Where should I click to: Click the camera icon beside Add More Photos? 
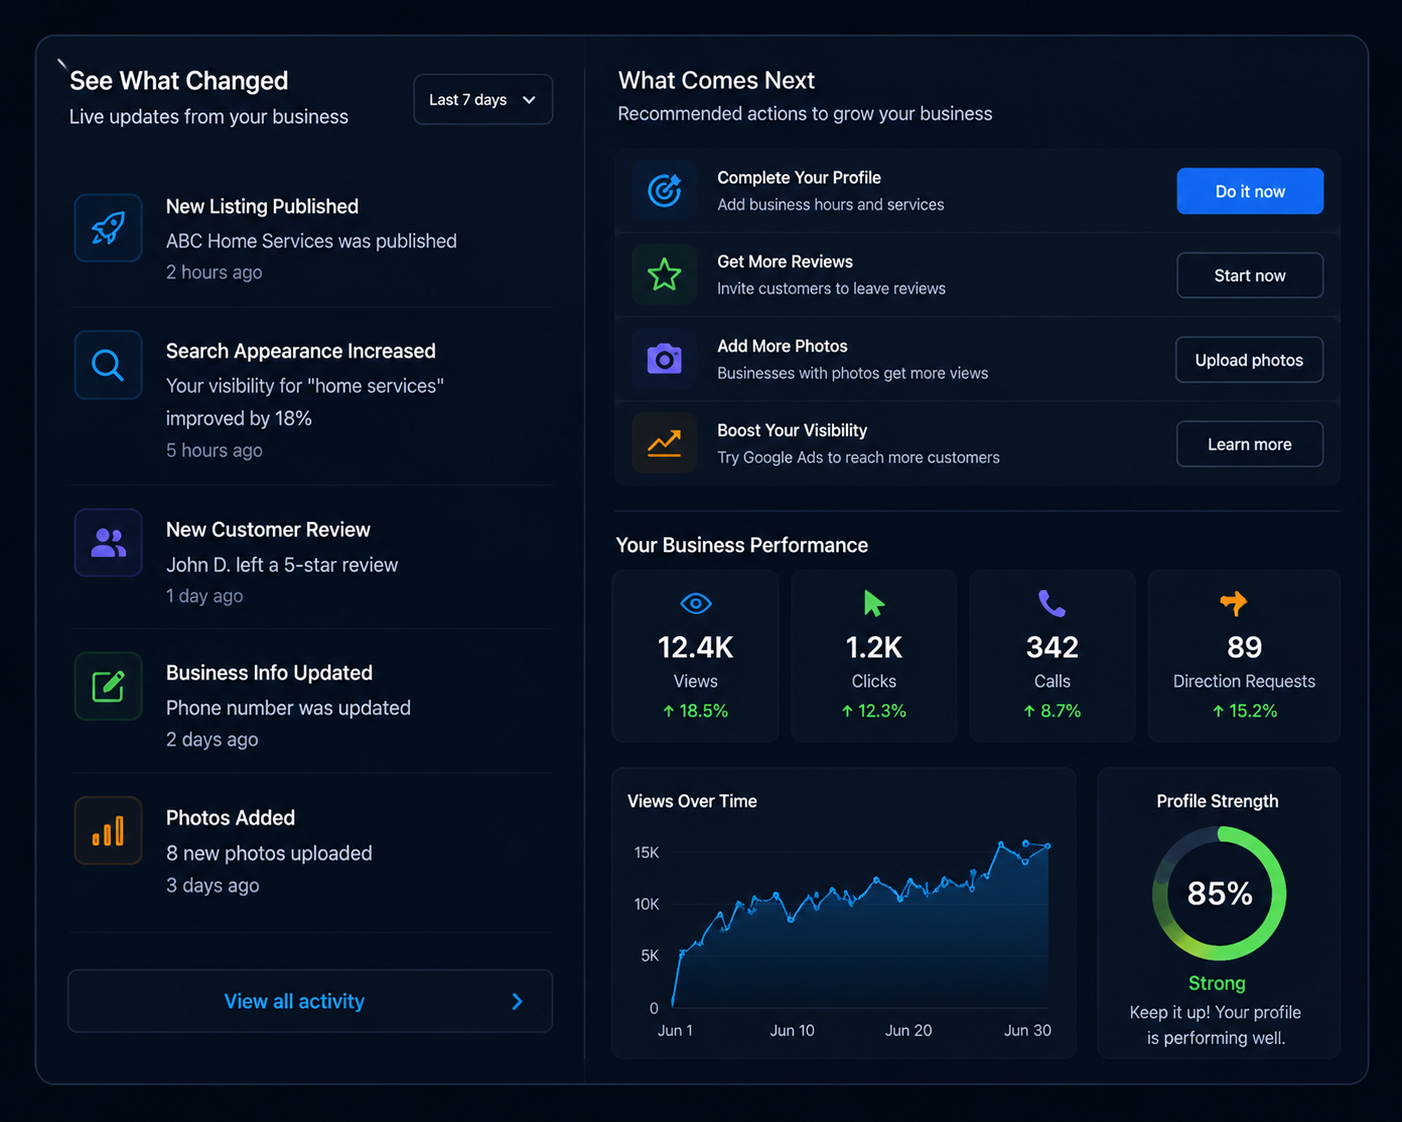(x=664, y=359)
